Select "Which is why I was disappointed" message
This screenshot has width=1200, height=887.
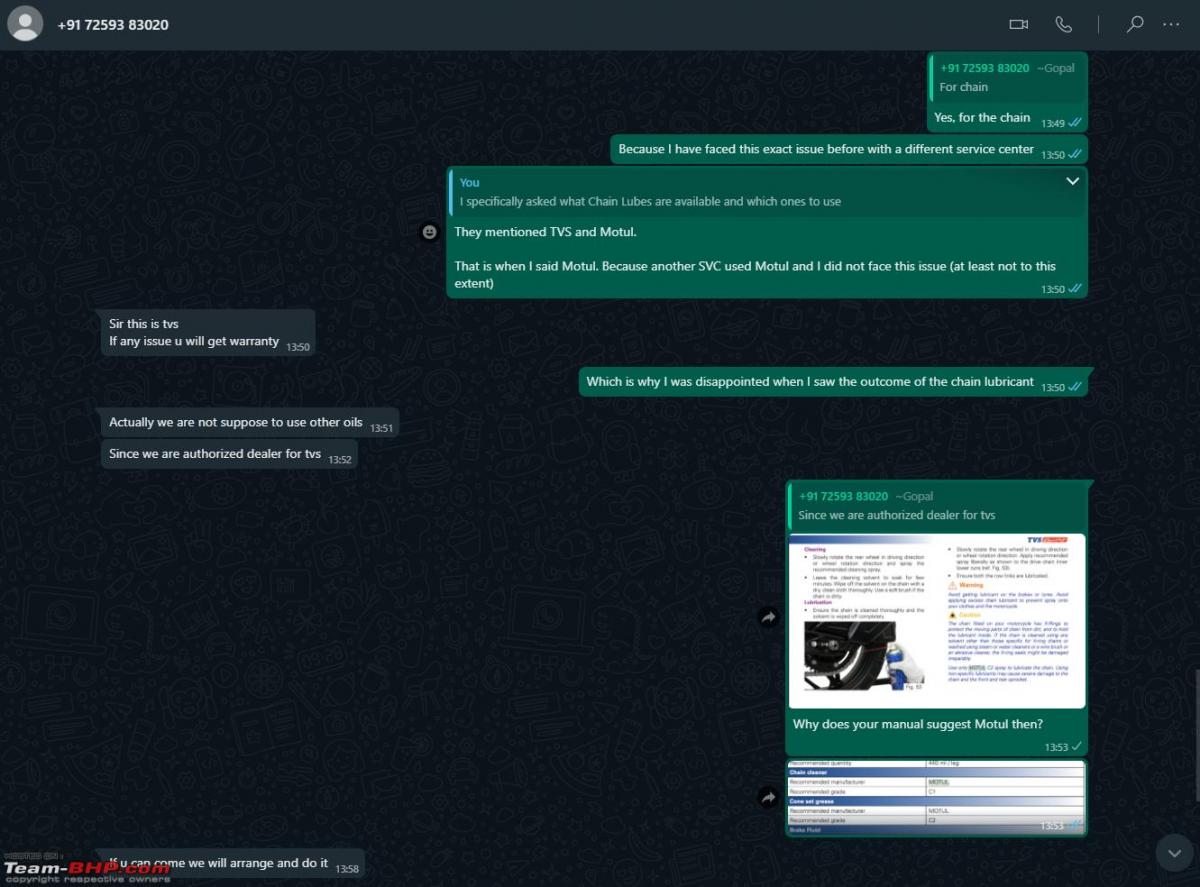pos(810,381)
